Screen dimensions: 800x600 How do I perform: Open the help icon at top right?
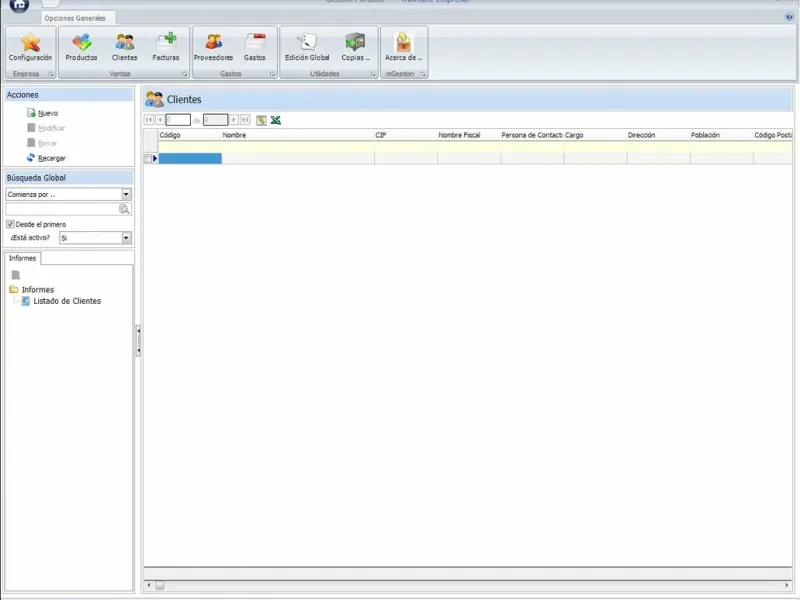789,17
